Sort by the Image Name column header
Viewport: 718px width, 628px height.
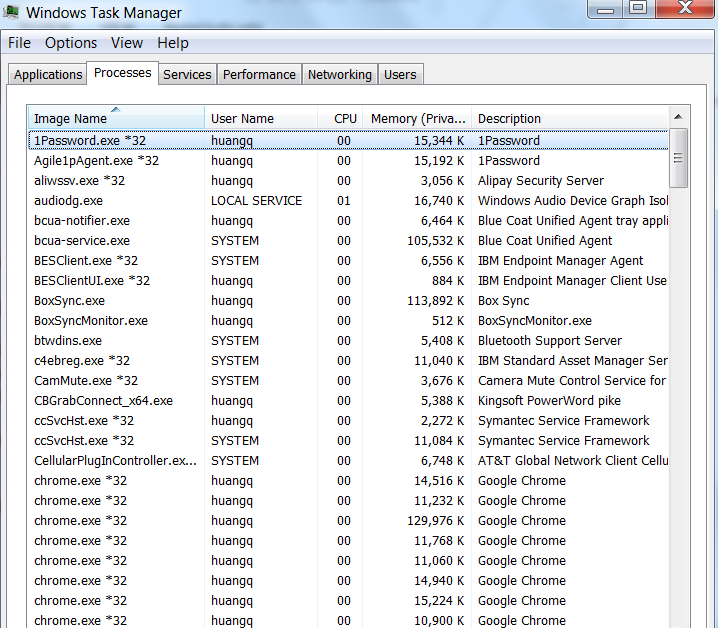pyautogui.click(x=116, y=118)
